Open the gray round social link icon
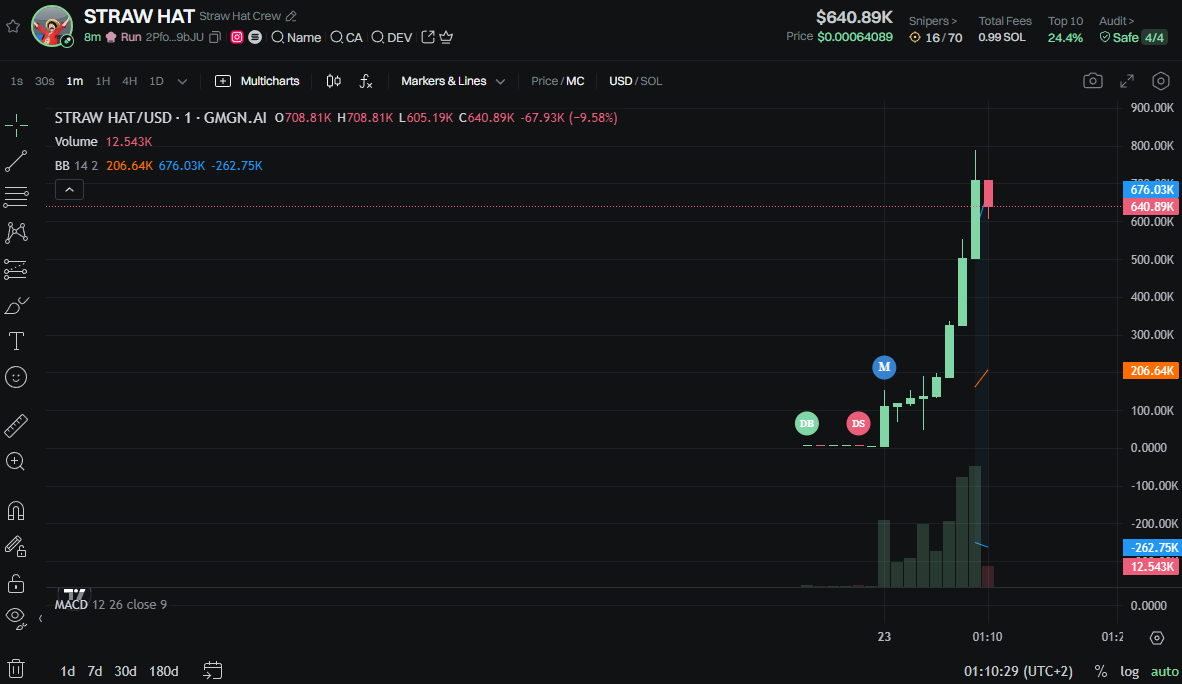This screenshot has height=684, width=1182. pos(255,37)
